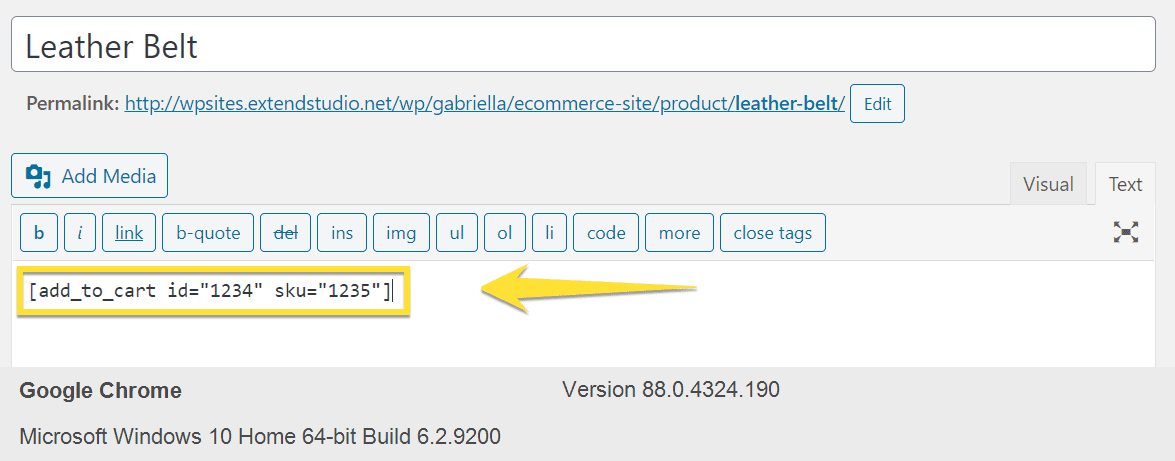Add blockquote with b-quote button
Image resolution: width=1175 pixels, height=461 pixels.
(208, 232)
